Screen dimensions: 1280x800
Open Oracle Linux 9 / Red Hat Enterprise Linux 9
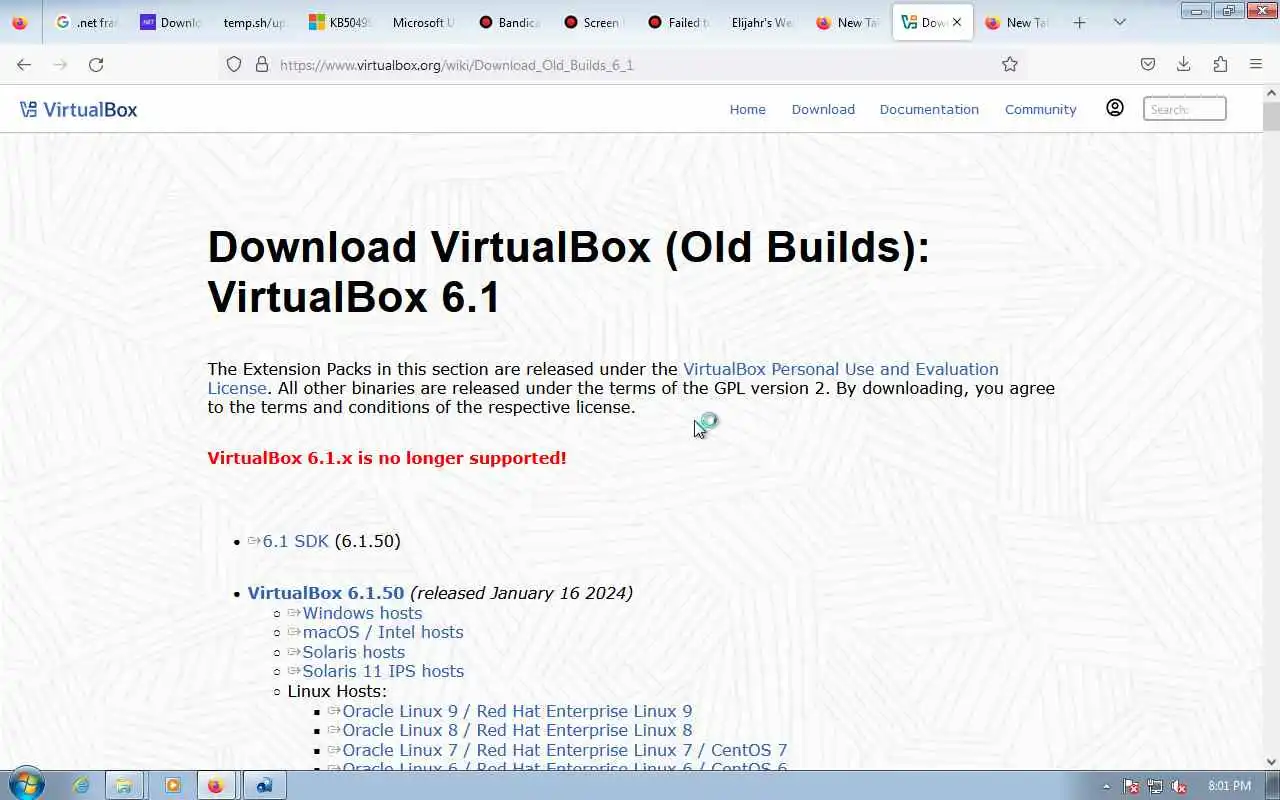tap(517, 711)
